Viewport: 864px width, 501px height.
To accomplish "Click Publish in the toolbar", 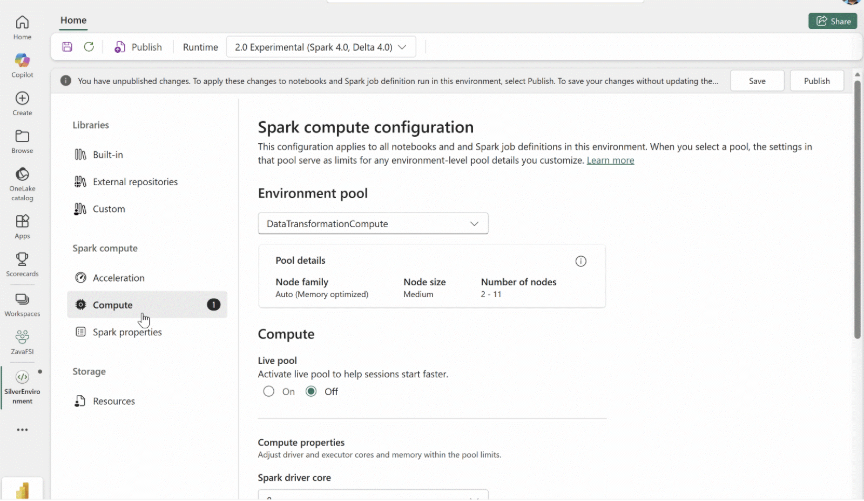I will coord(138,47).
